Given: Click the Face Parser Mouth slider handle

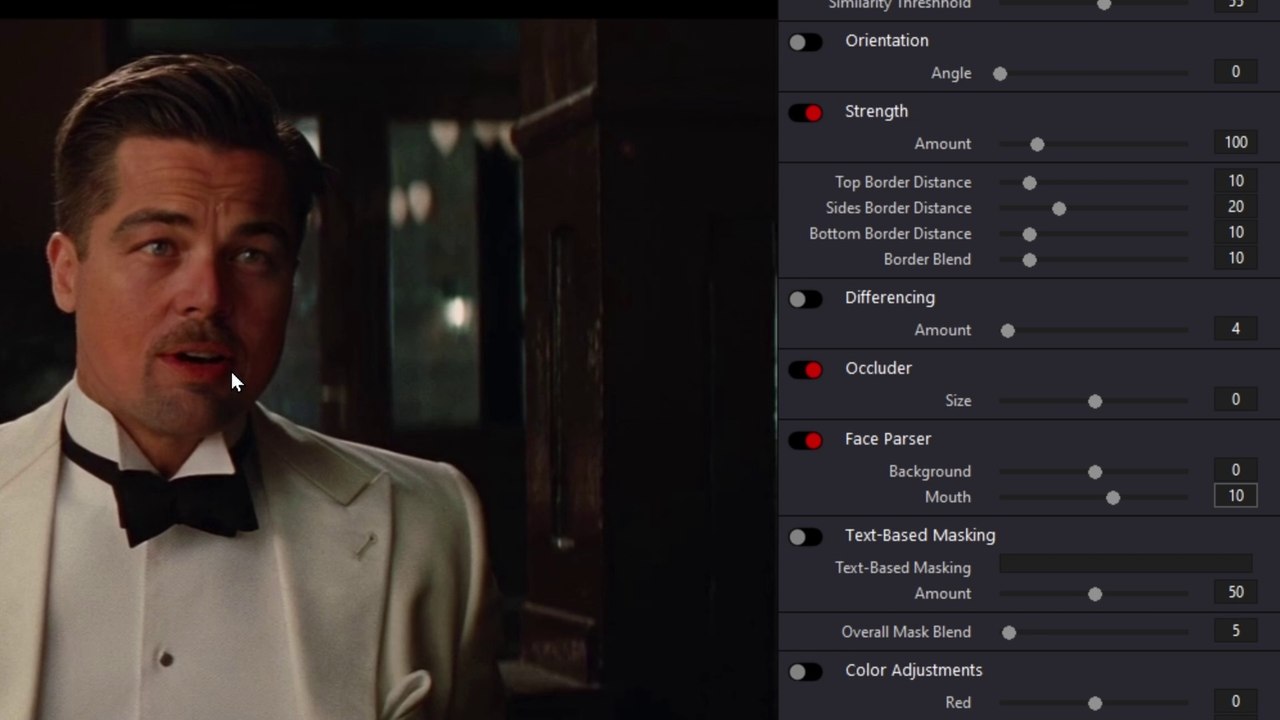Looking at the screenshot, I should (1113, 498).
